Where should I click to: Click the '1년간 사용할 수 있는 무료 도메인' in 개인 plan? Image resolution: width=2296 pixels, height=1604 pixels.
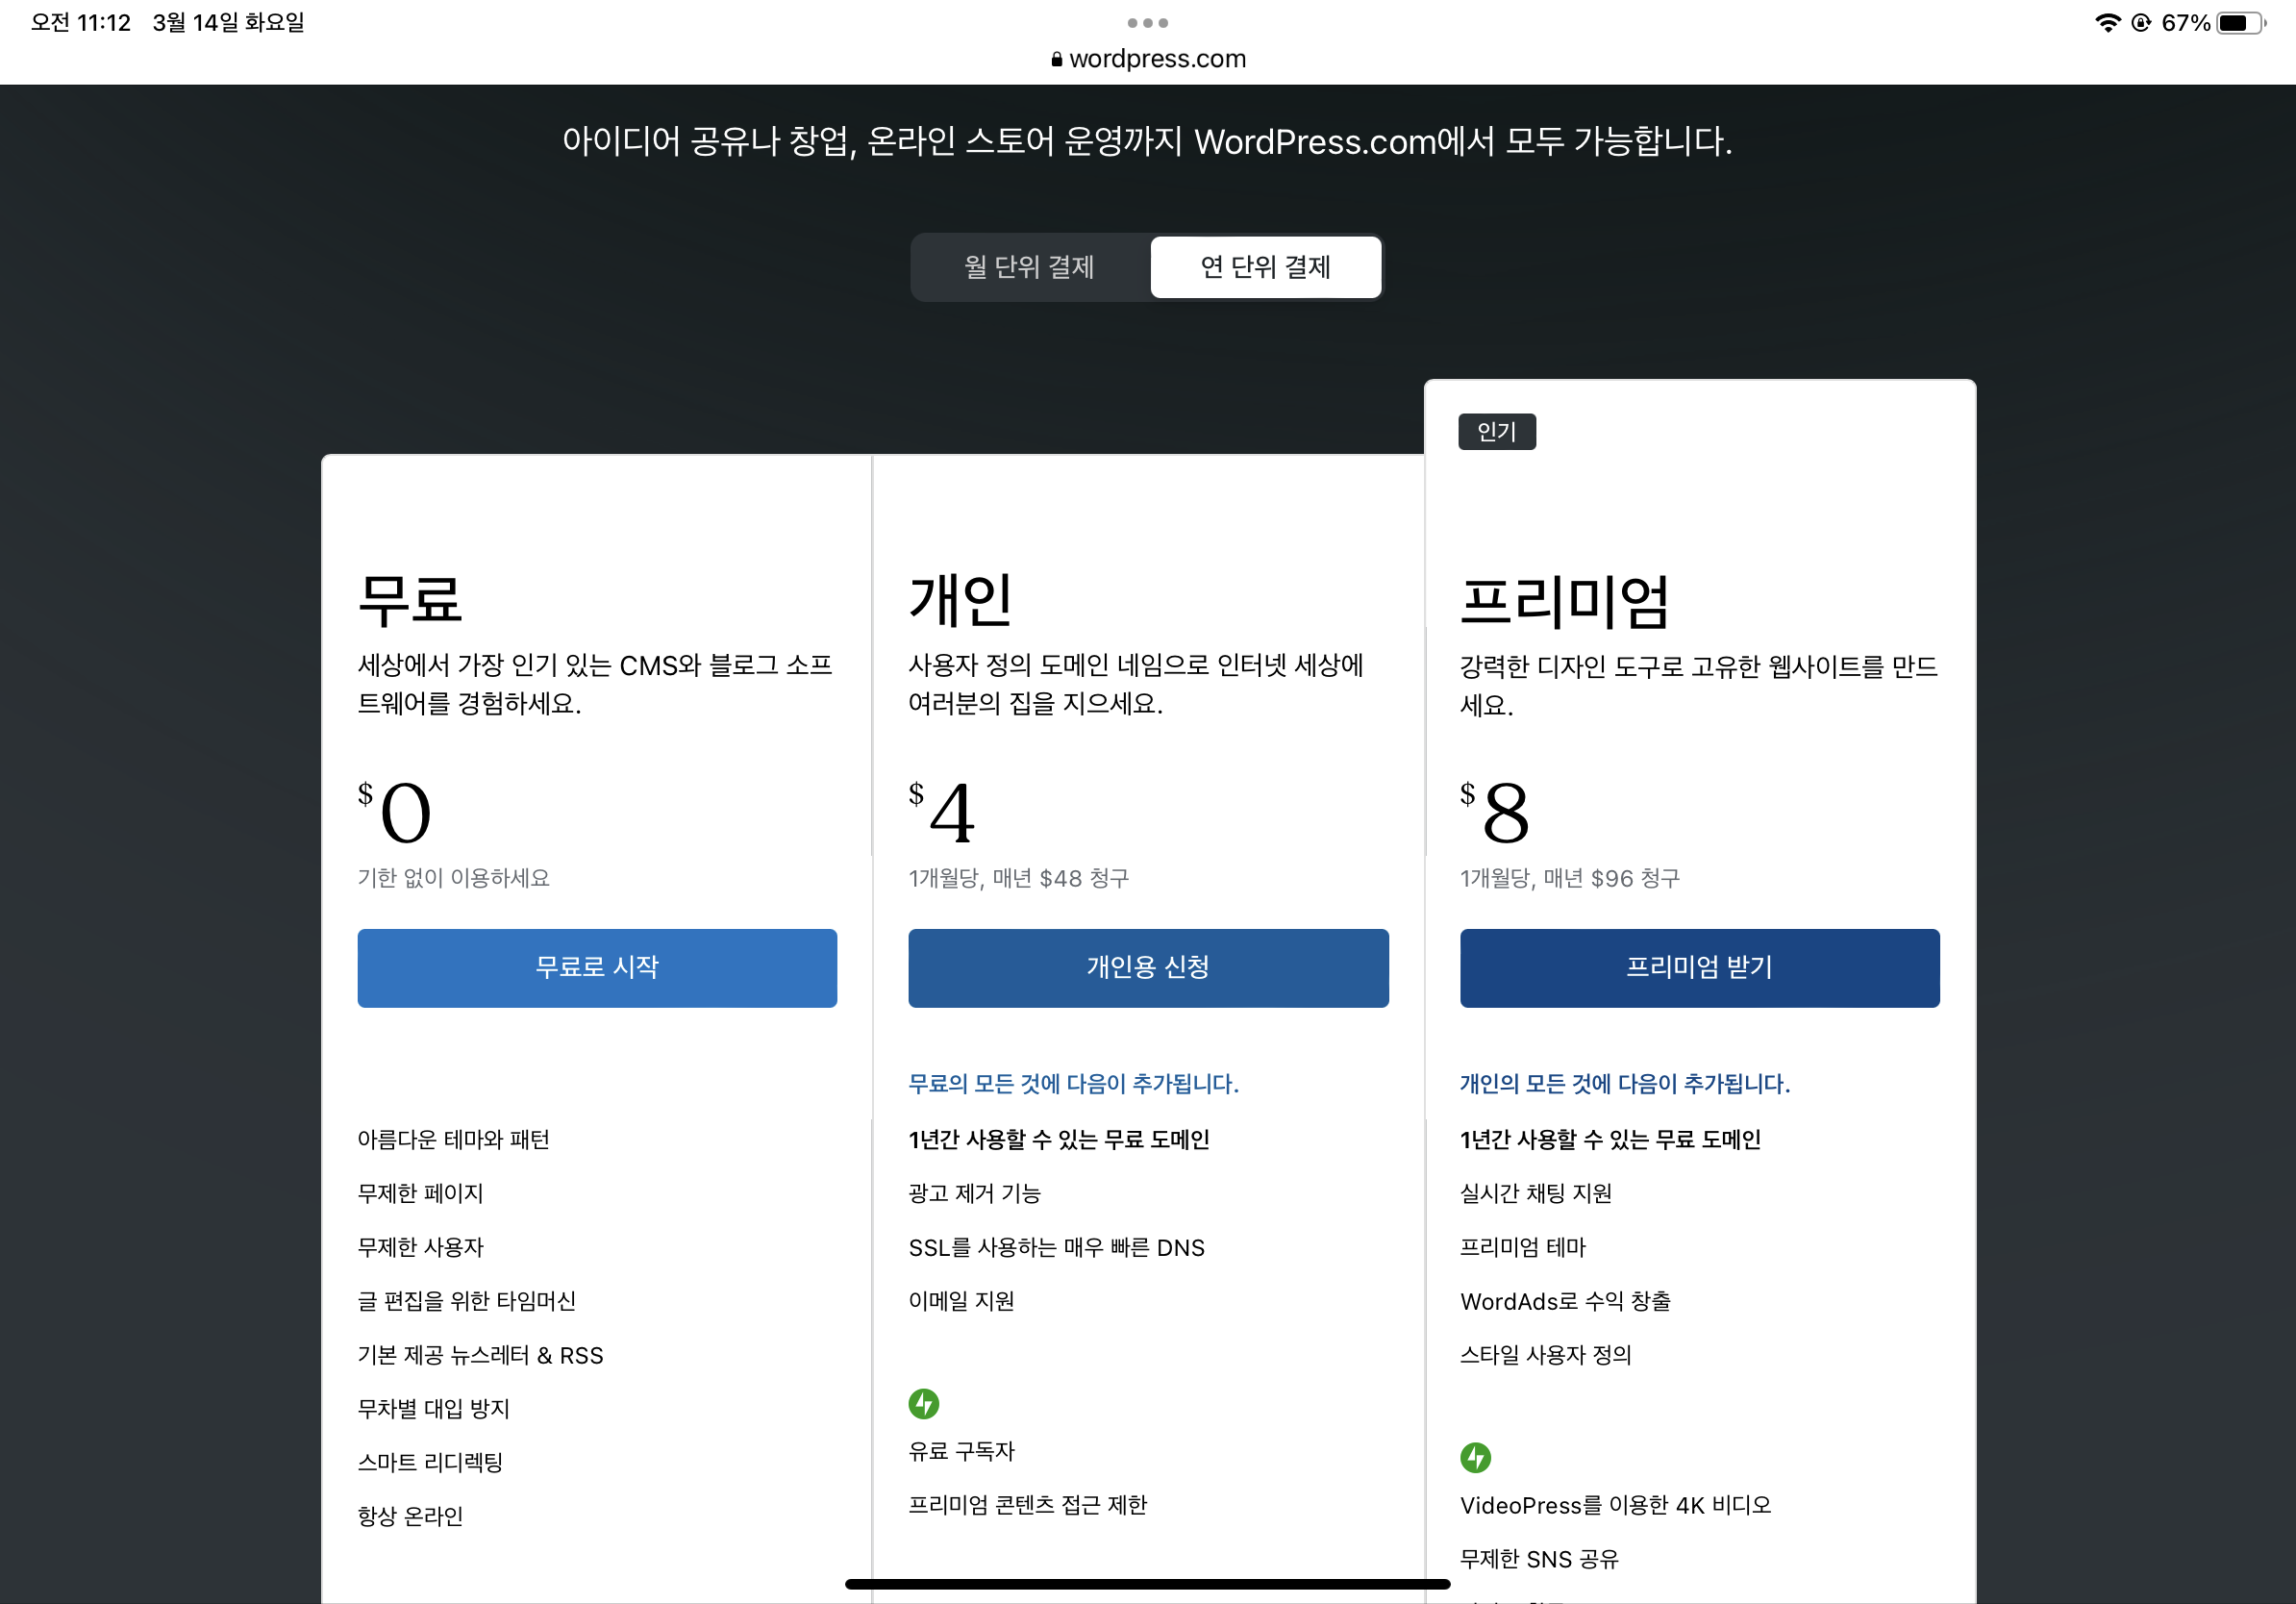pyautogui.click(x=1058, y=1139)
